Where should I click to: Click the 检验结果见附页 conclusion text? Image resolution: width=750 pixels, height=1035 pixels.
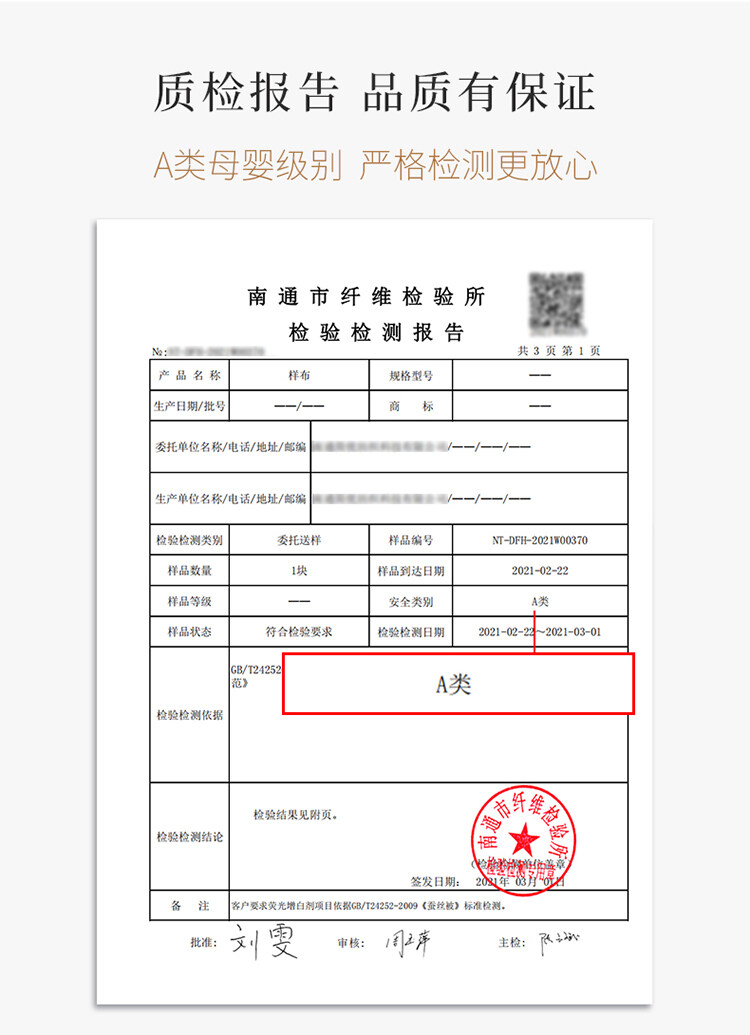296,814
